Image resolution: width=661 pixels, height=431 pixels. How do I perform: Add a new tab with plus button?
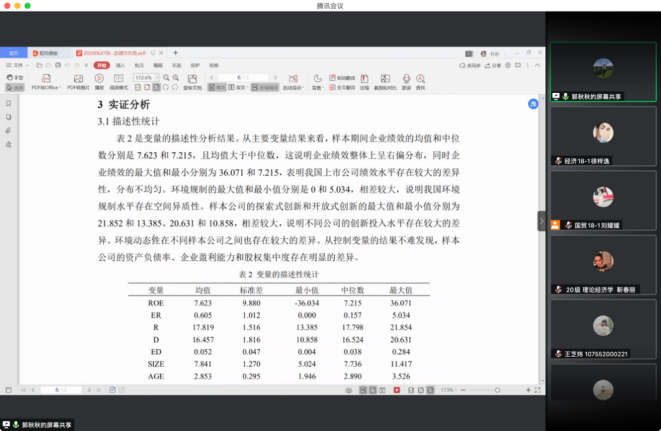tap(175, 53)
